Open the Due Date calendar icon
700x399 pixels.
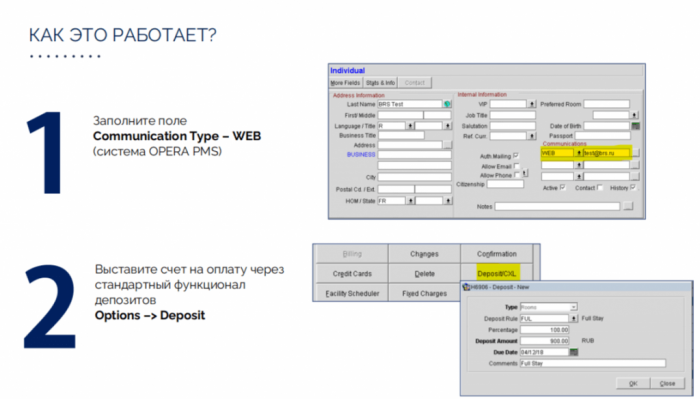pyautogui.click(x=574, y=352)
